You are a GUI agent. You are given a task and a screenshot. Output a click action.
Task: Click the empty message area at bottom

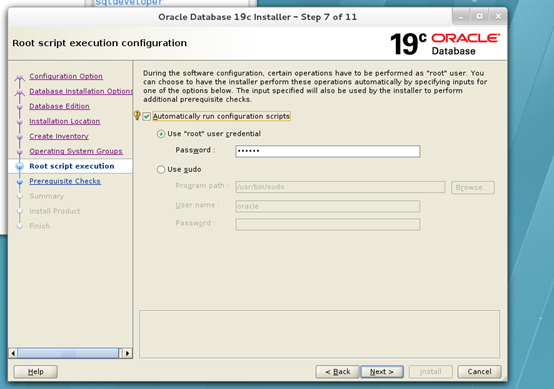[x=319, y=334]
